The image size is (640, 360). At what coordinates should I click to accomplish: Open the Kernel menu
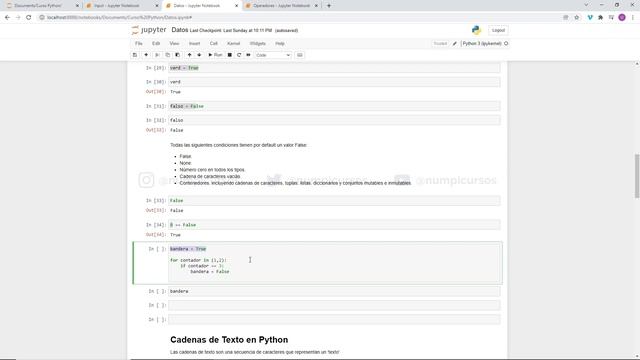(233, 43)
